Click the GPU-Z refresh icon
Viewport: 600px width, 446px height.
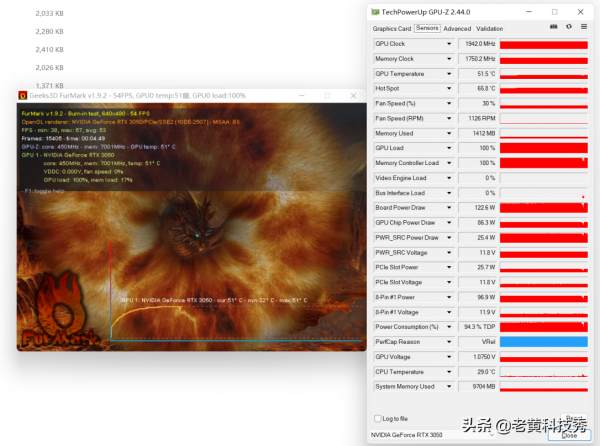[x=569, y=27]
